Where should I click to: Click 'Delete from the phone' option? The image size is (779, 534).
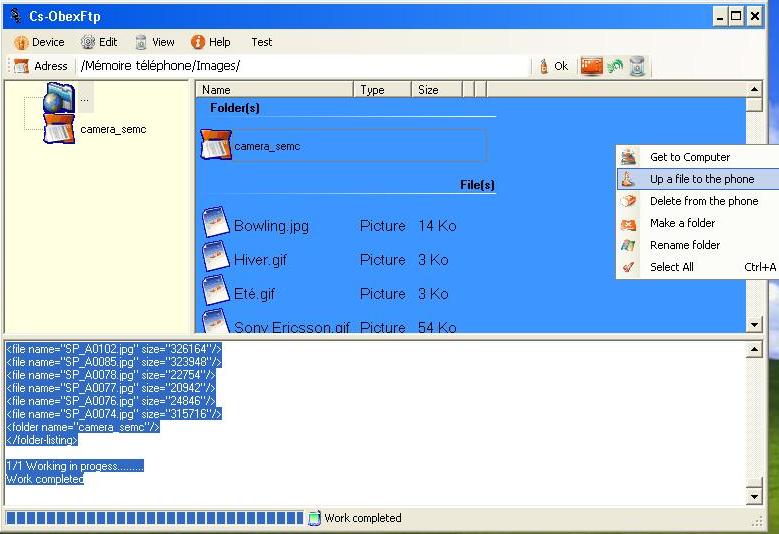(x=703, y=201)
